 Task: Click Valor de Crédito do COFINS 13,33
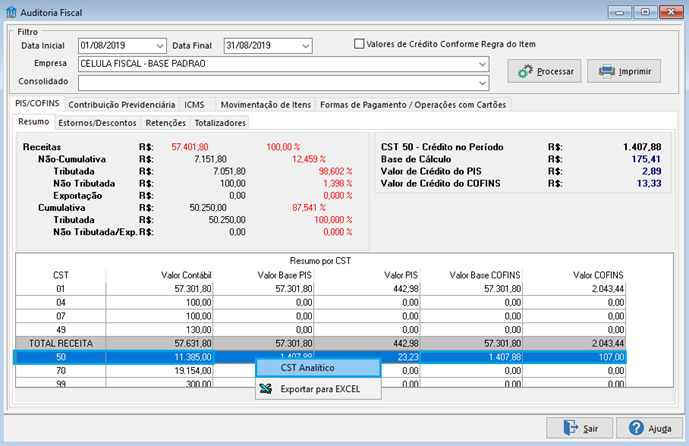click(649, 183)
